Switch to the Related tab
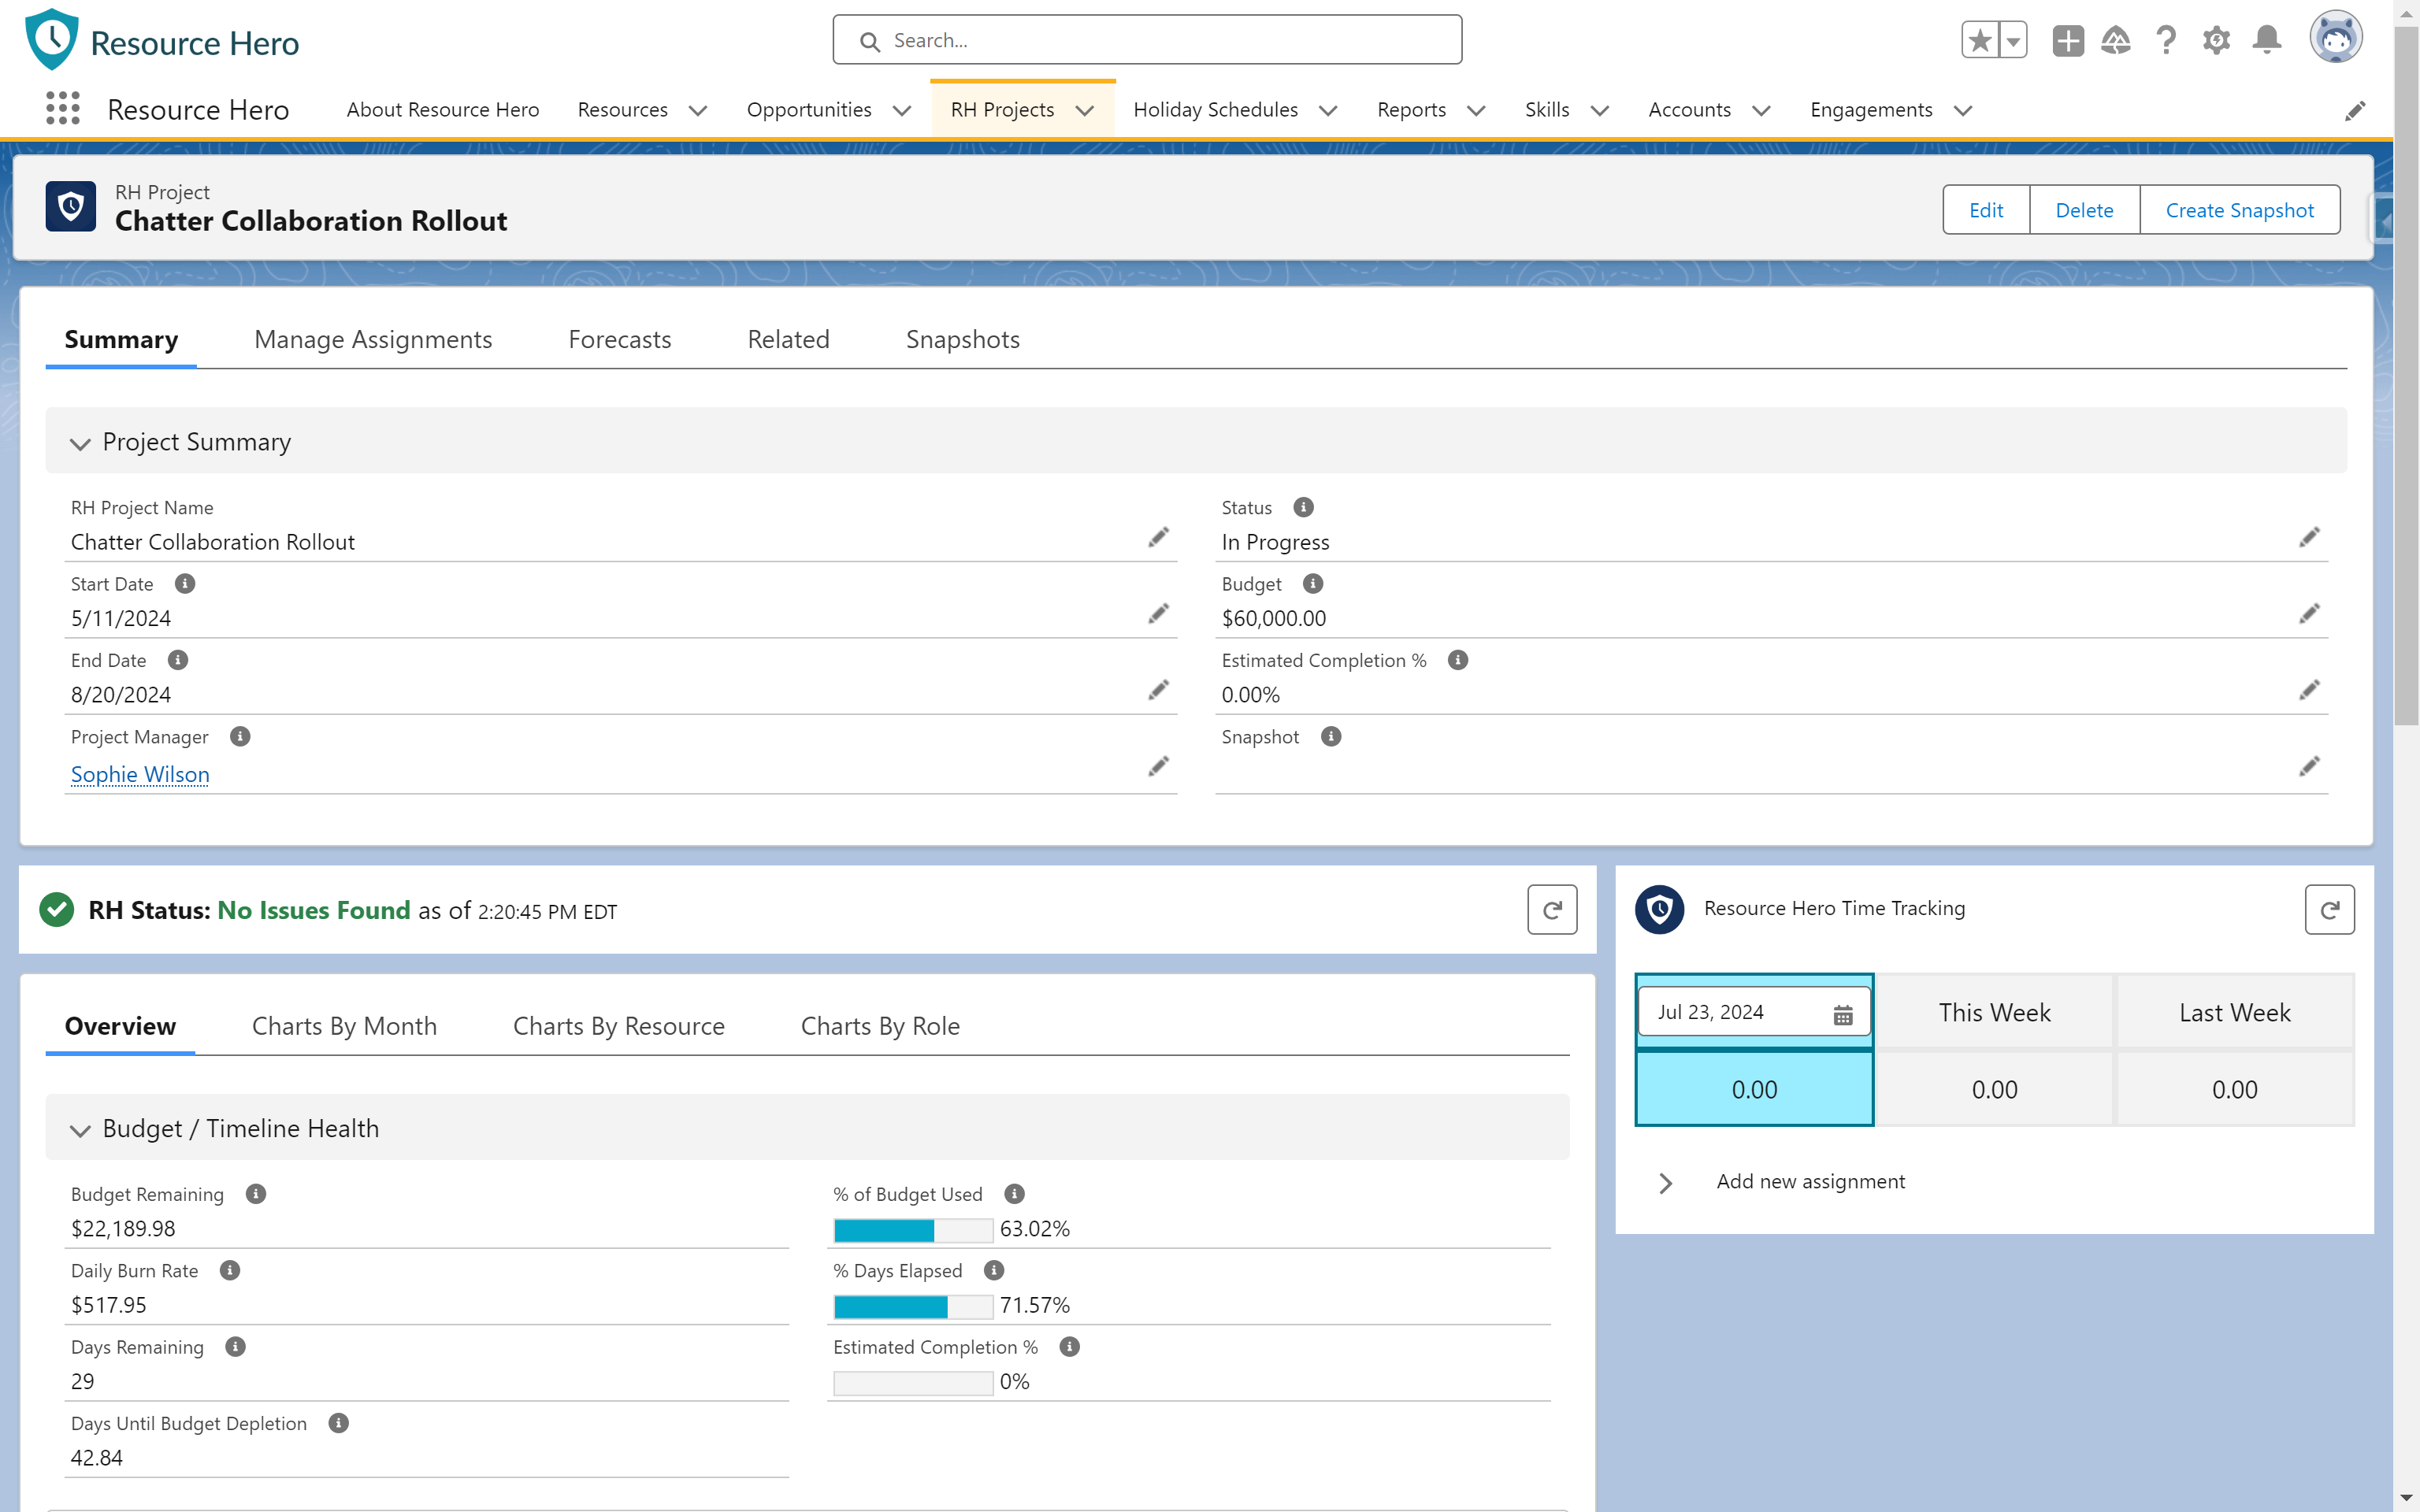 tap(788, 339)
